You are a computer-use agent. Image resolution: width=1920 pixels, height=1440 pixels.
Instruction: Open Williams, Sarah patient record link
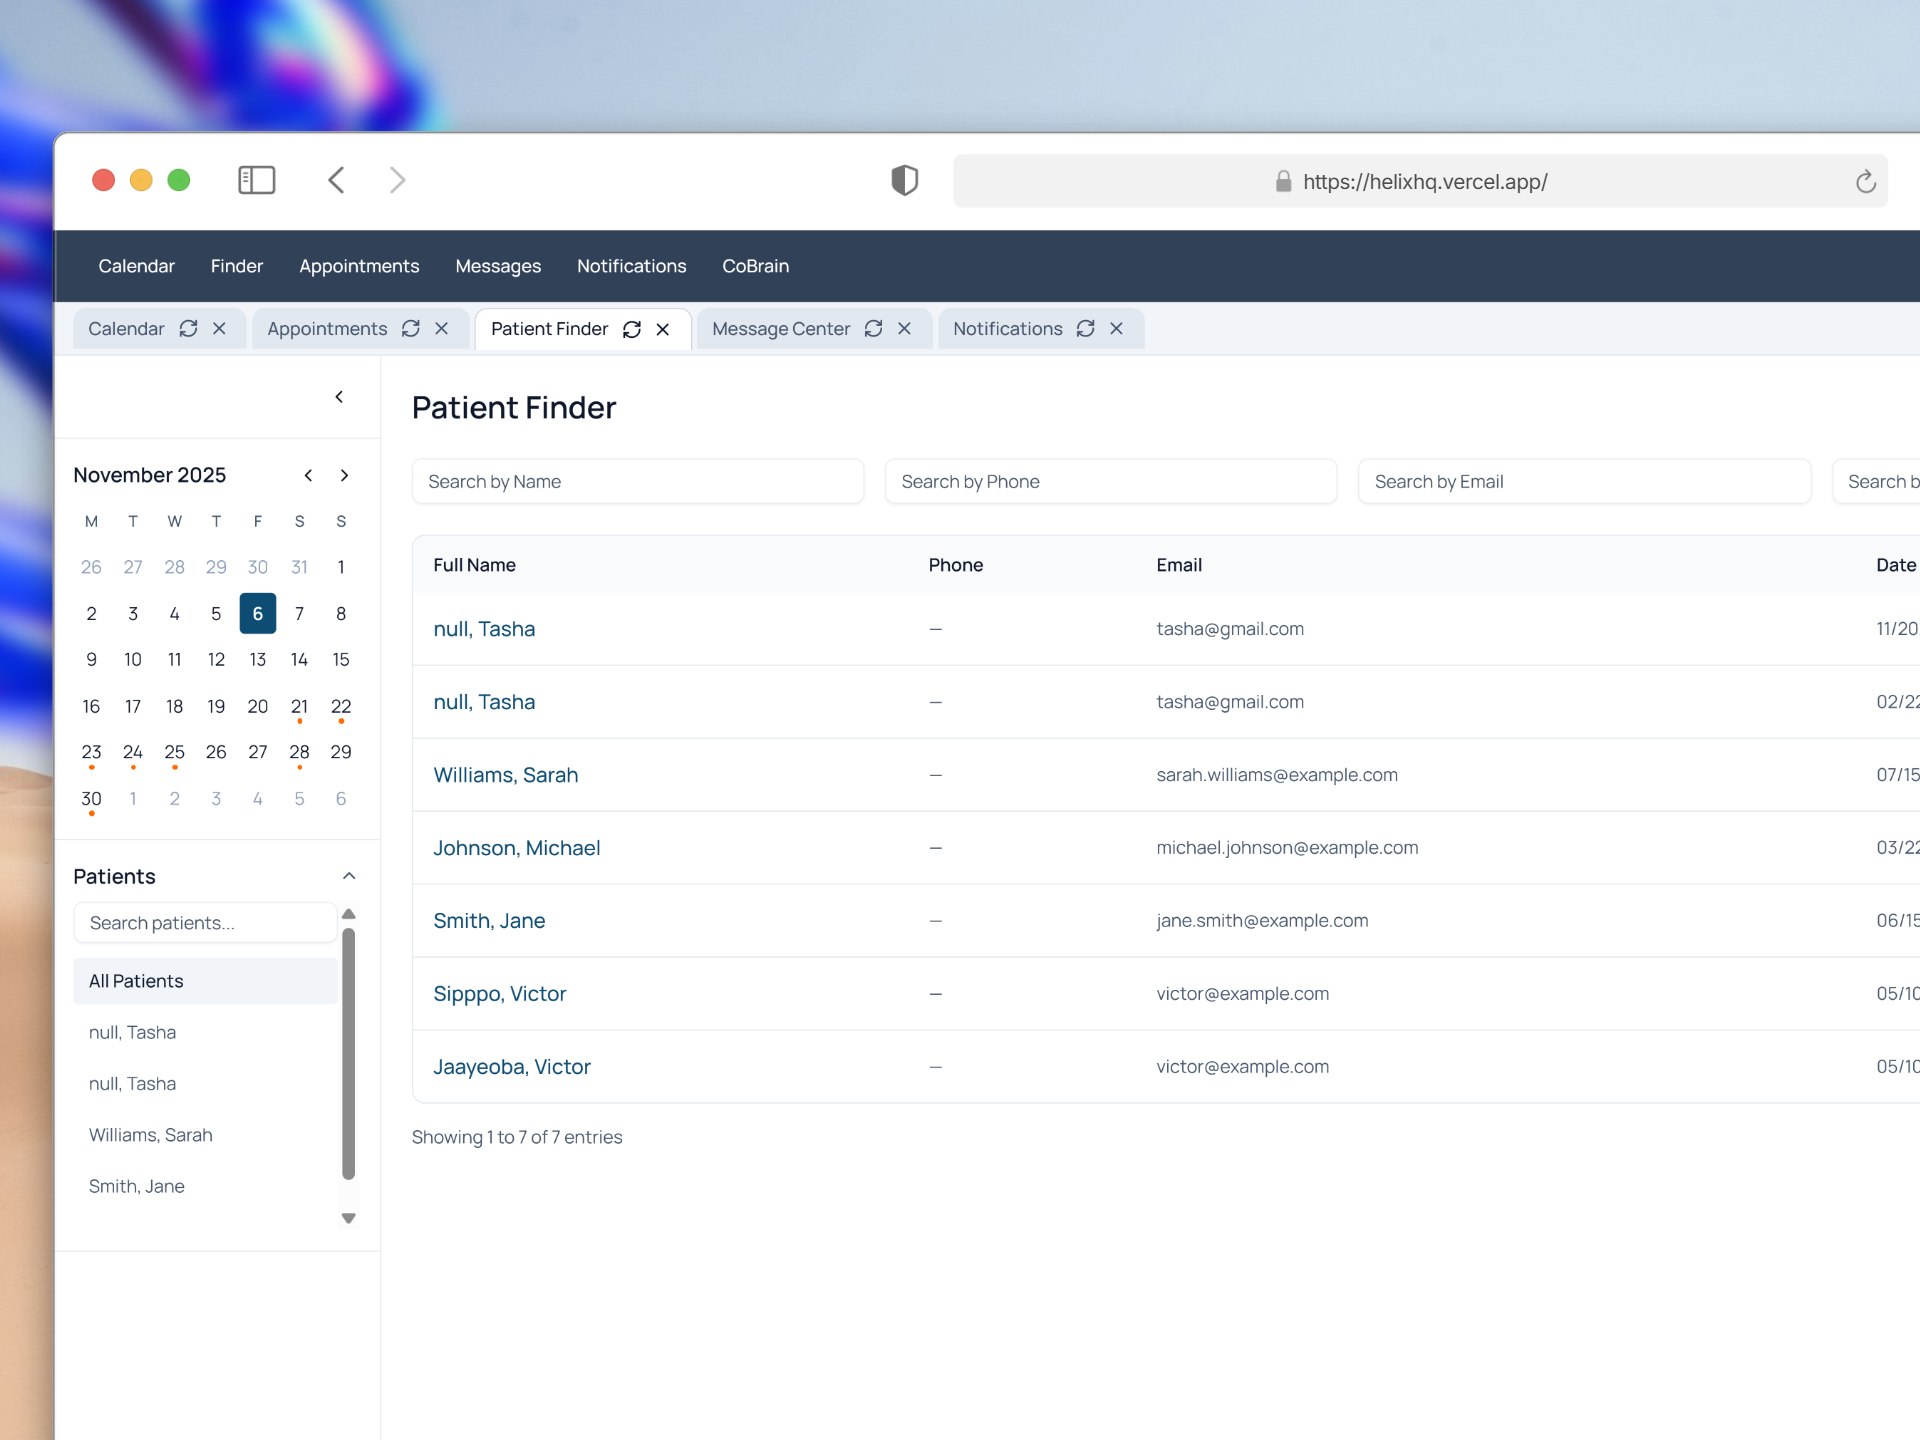pos(505,775)
